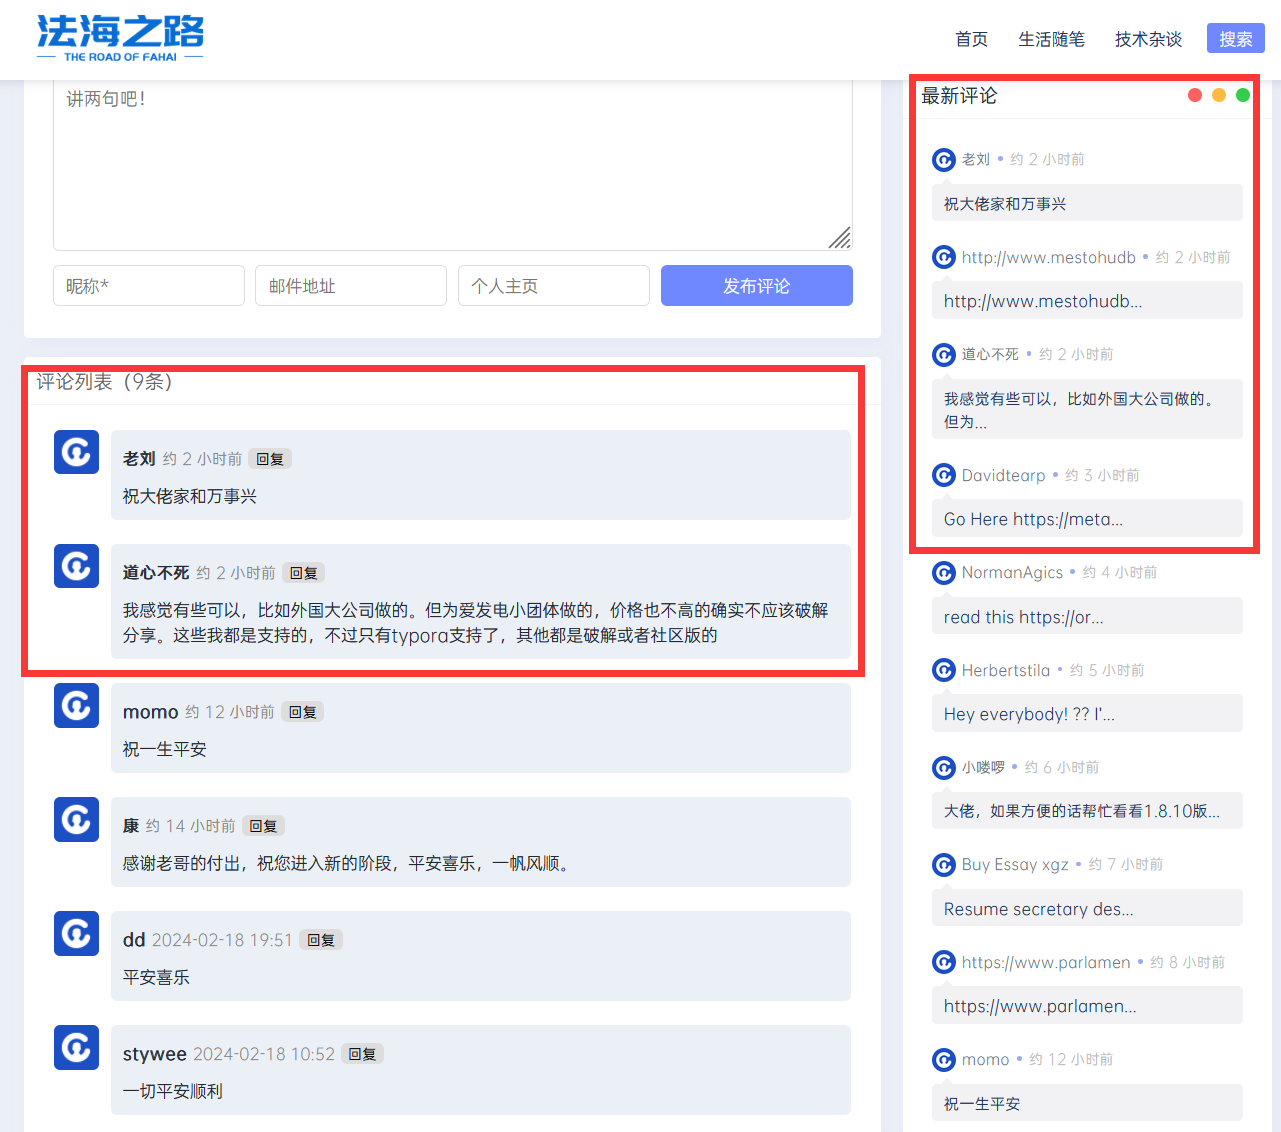This screenshot has height=1132, width=1281.
Task: Click Davidtearp's avatar in 最新评论 sidebar
Action: tap(943, 475)
